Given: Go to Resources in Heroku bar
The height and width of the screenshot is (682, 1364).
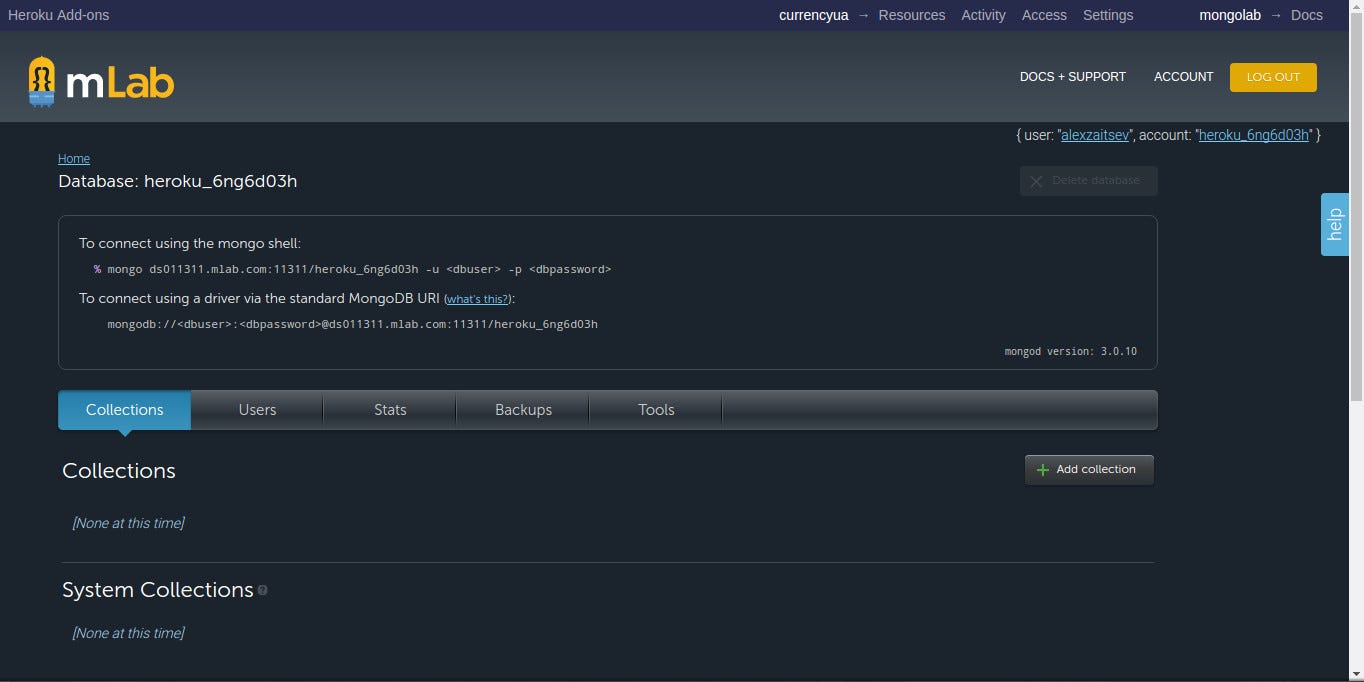Looking at the screenshot, I should [x=912, y=15].
